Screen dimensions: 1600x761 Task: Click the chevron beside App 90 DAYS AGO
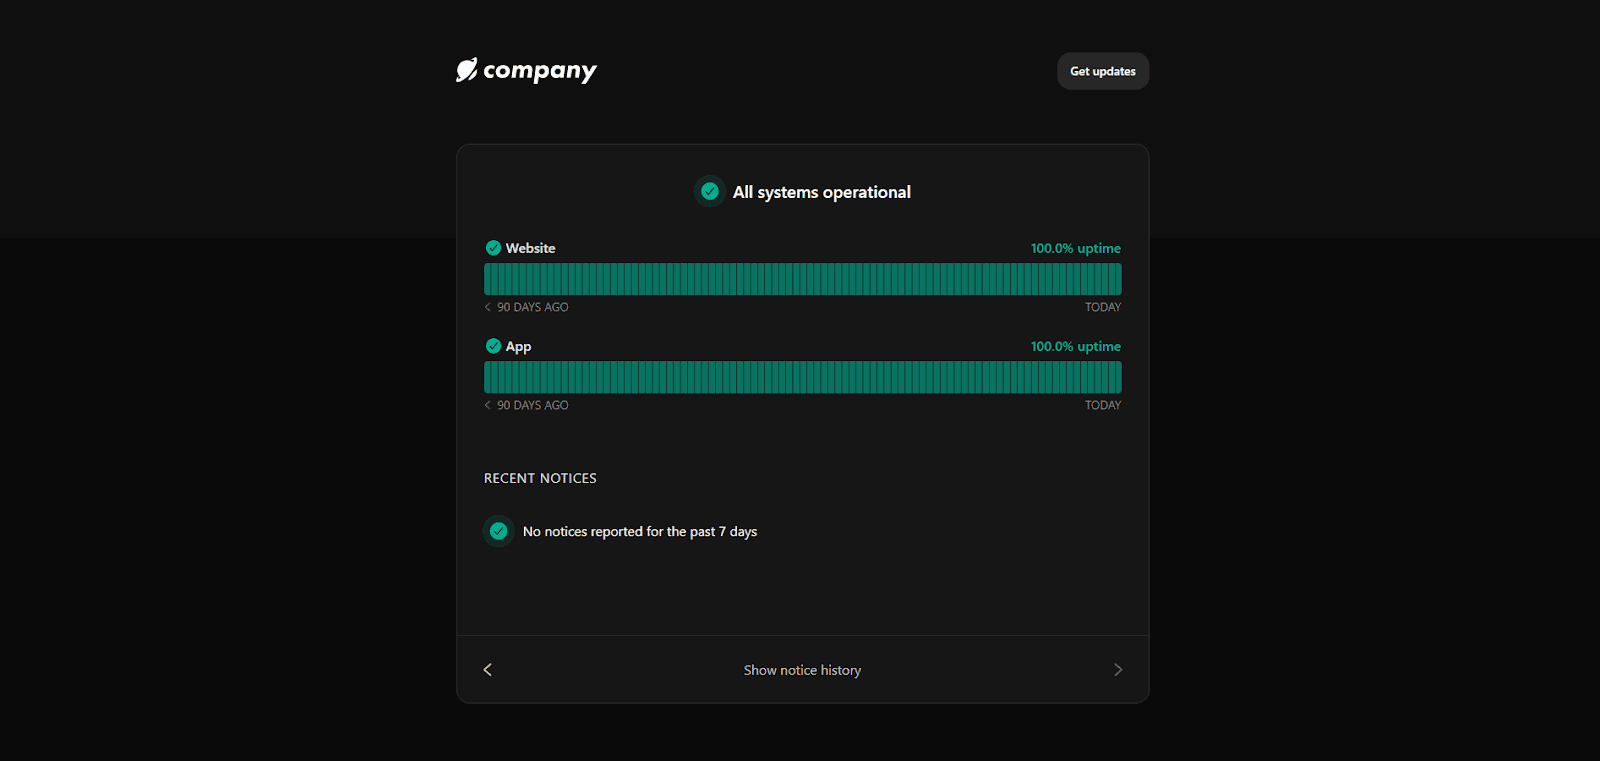[x=488, y=405]
